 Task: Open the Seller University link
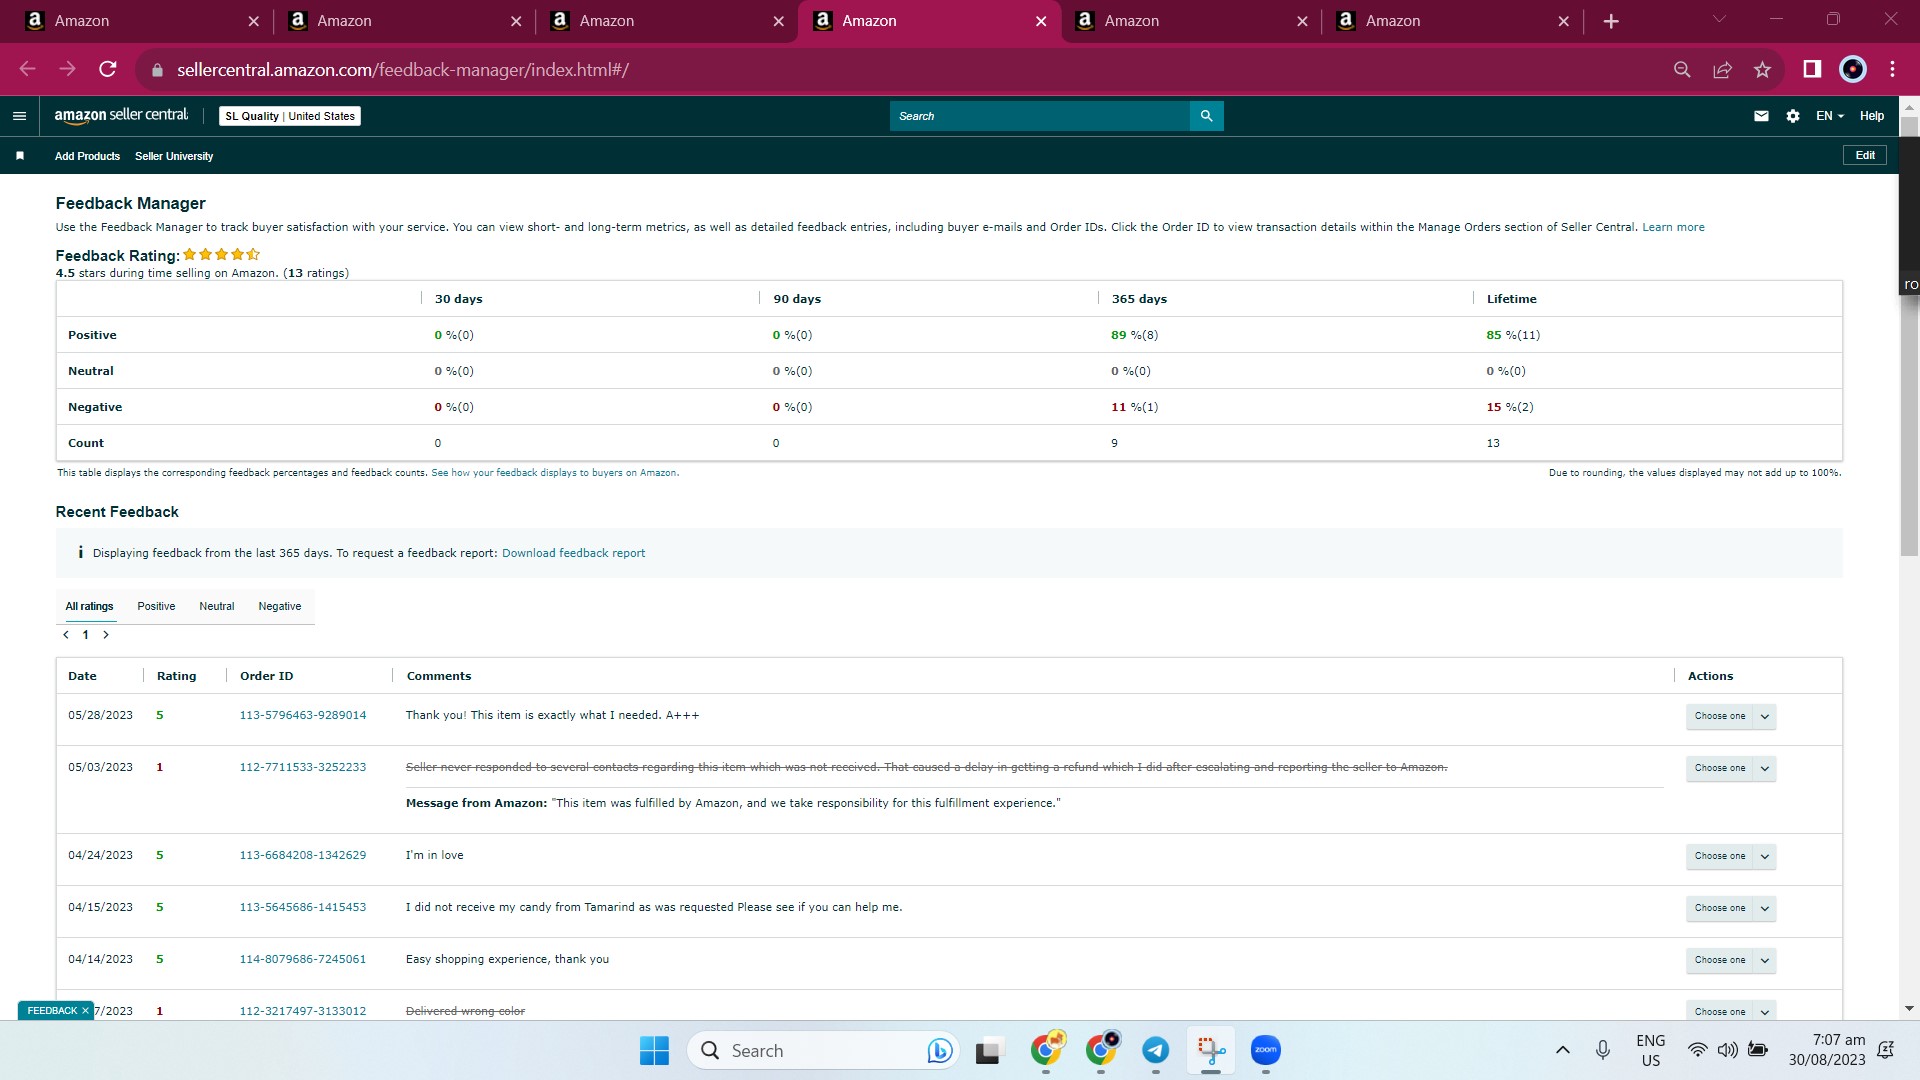(x=174, y=156)
